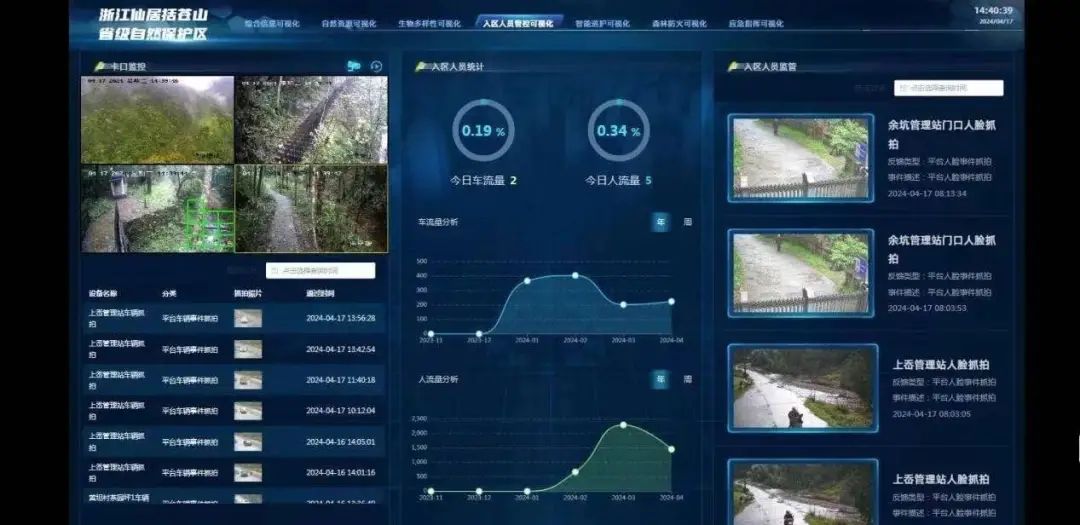Click 平台车辆事件抓拍 in 10:12:04 row
This screenshot has height=525, width=1080.
190,411
